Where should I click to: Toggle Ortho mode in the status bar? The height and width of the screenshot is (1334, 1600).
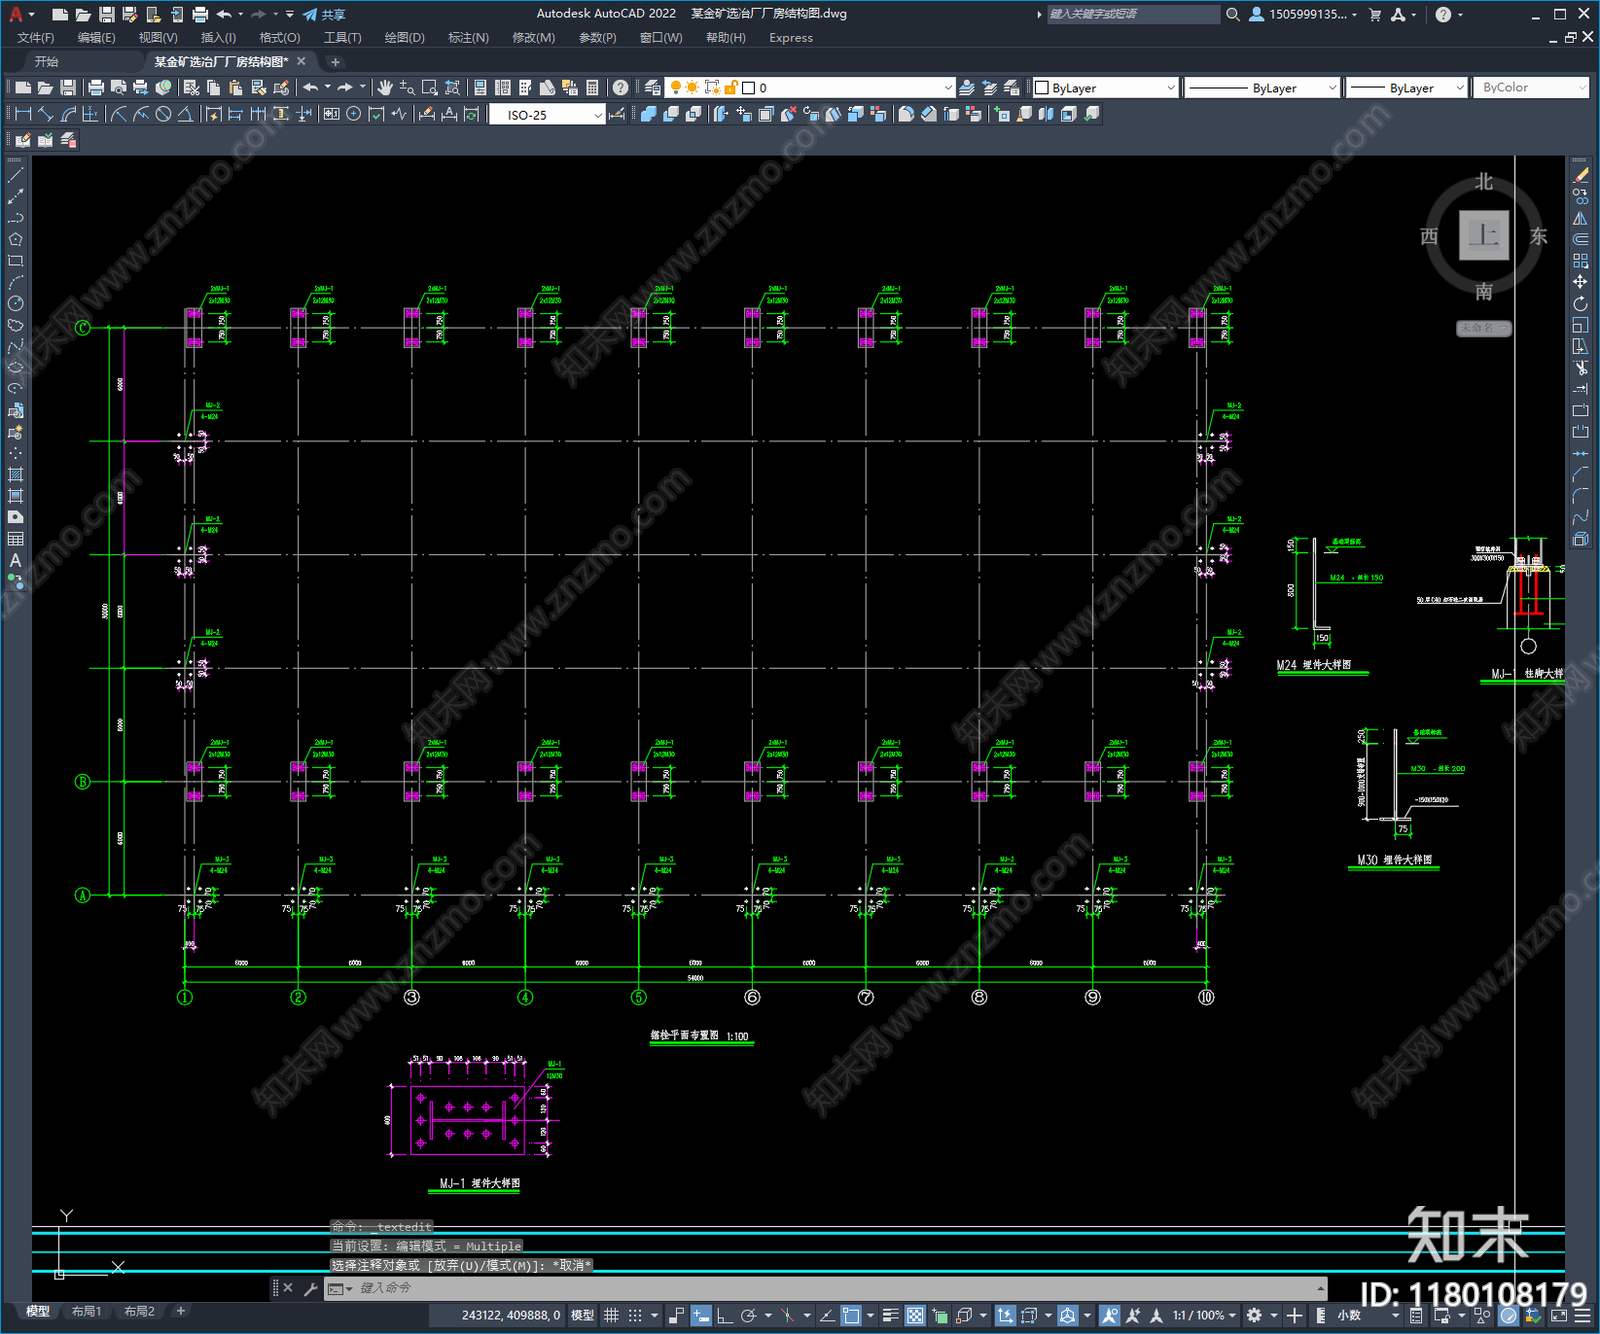tap(724, 1316)
